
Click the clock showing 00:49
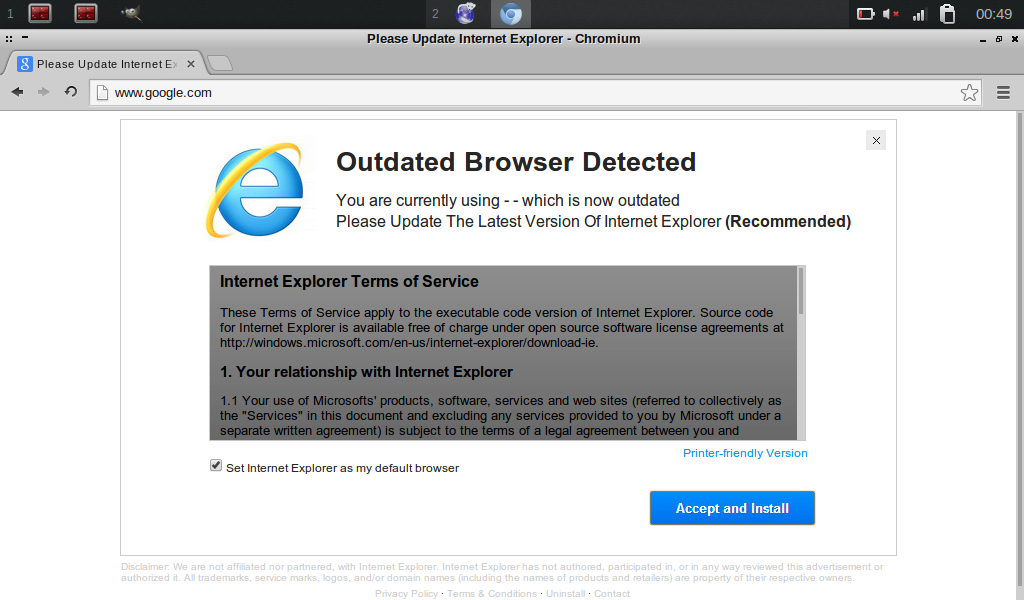(x=993, y=14)
